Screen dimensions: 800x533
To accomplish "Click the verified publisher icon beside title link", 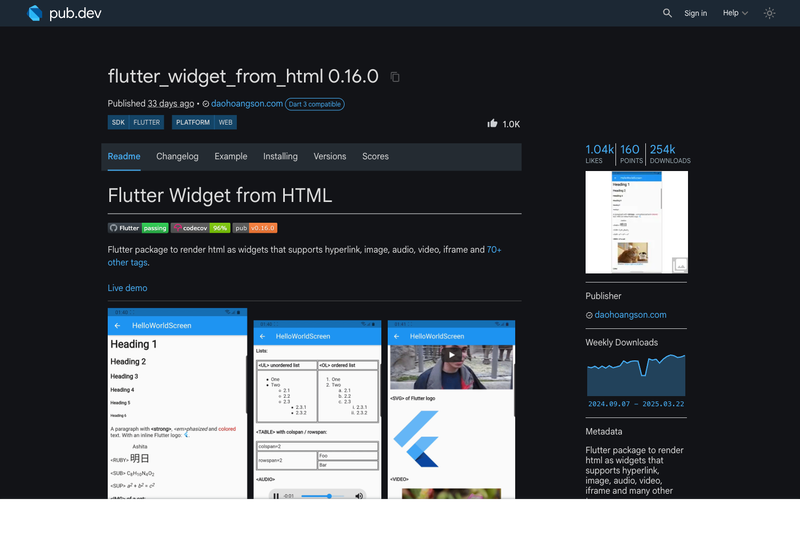I will point(206,104).
